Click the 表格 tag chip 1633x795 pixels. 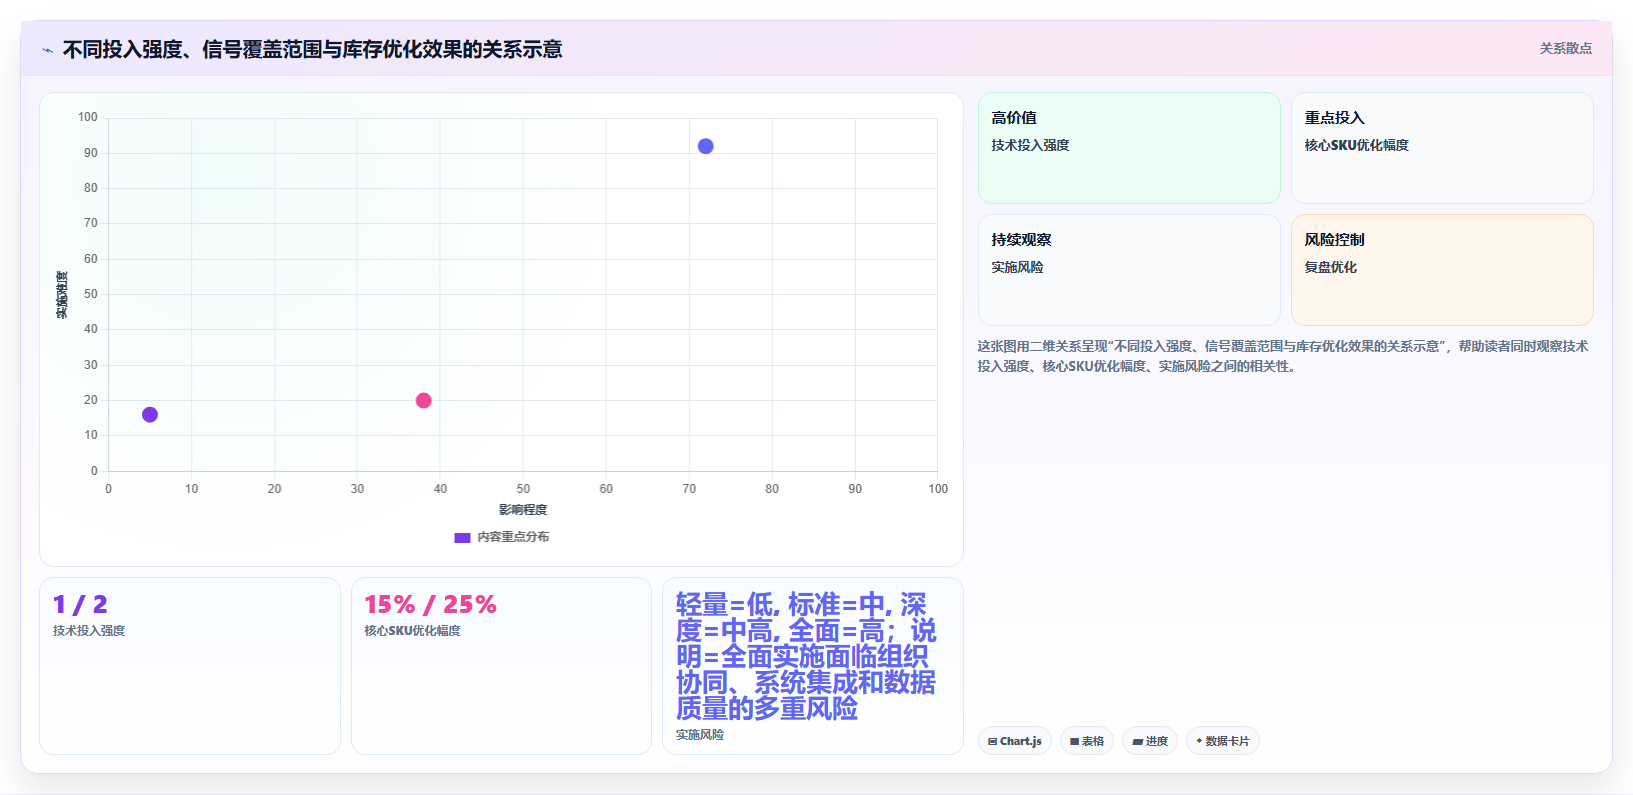pyautogui.click(x=1086, y=741)
